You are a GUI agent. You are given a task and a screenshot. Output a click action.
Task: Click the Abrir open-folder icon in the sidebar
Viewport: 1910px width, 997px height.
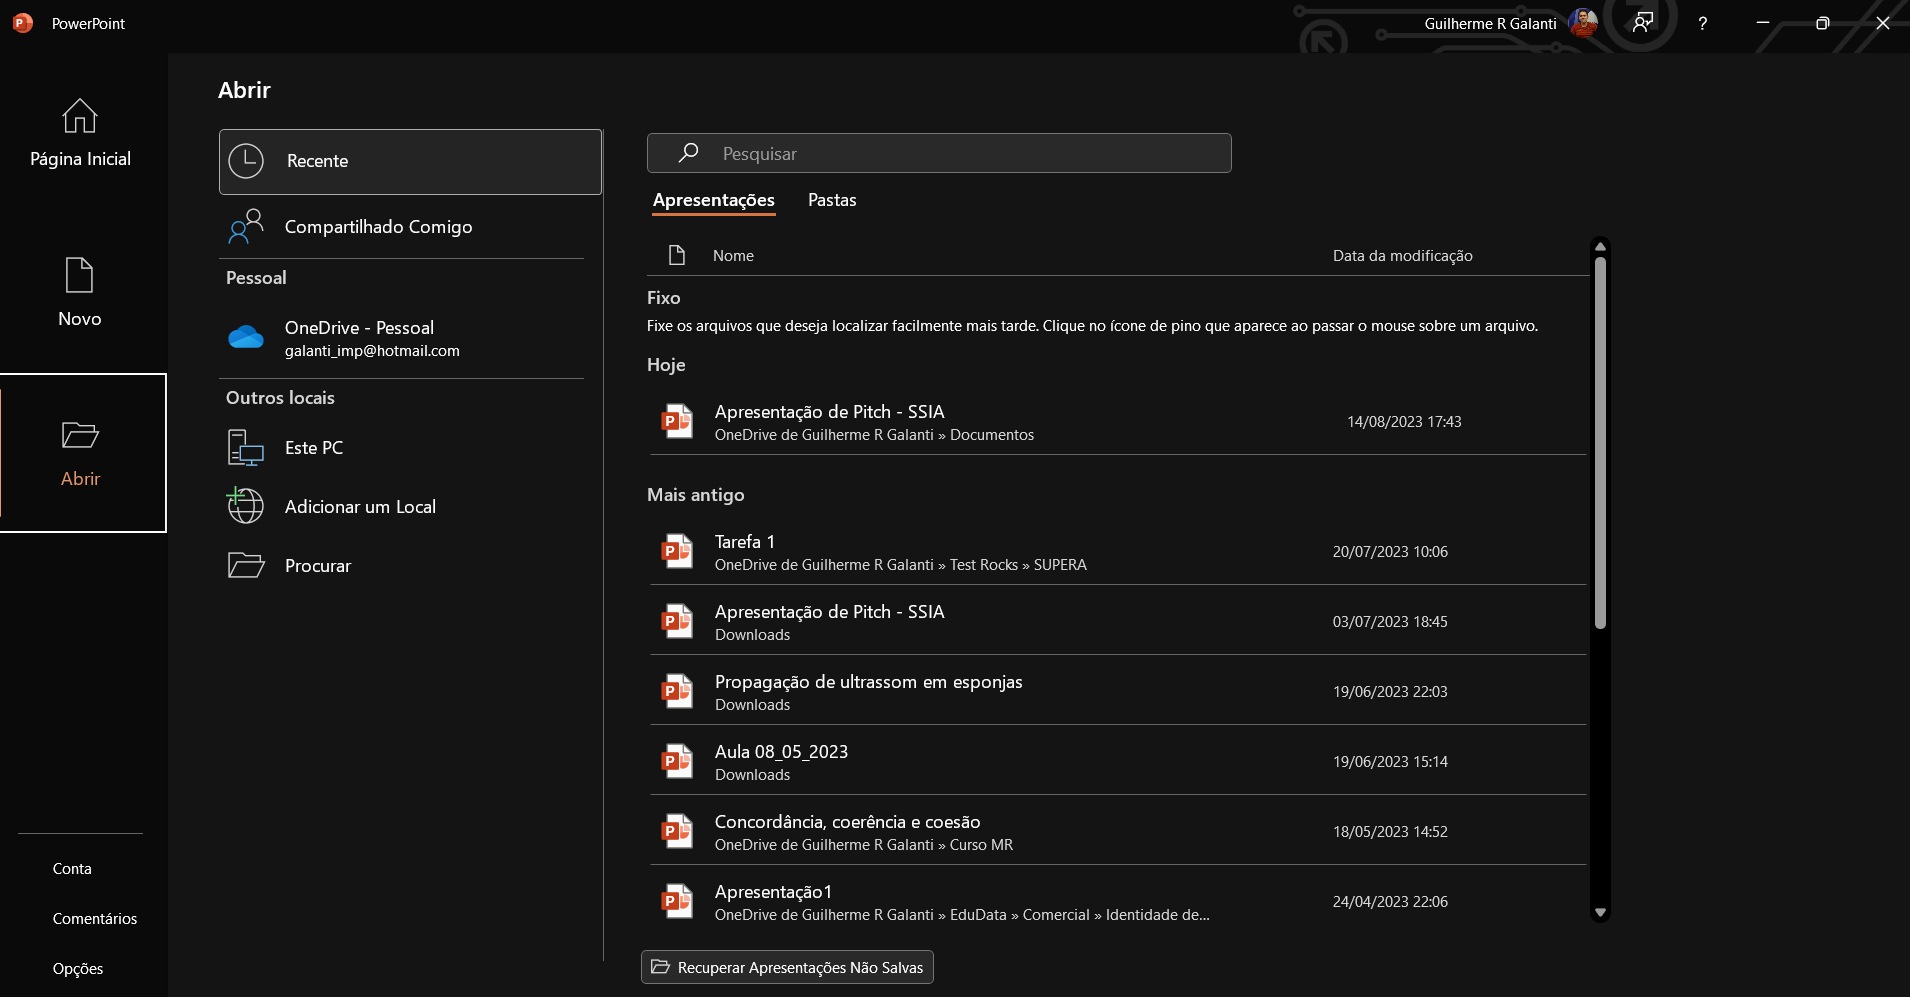[80, 435]
